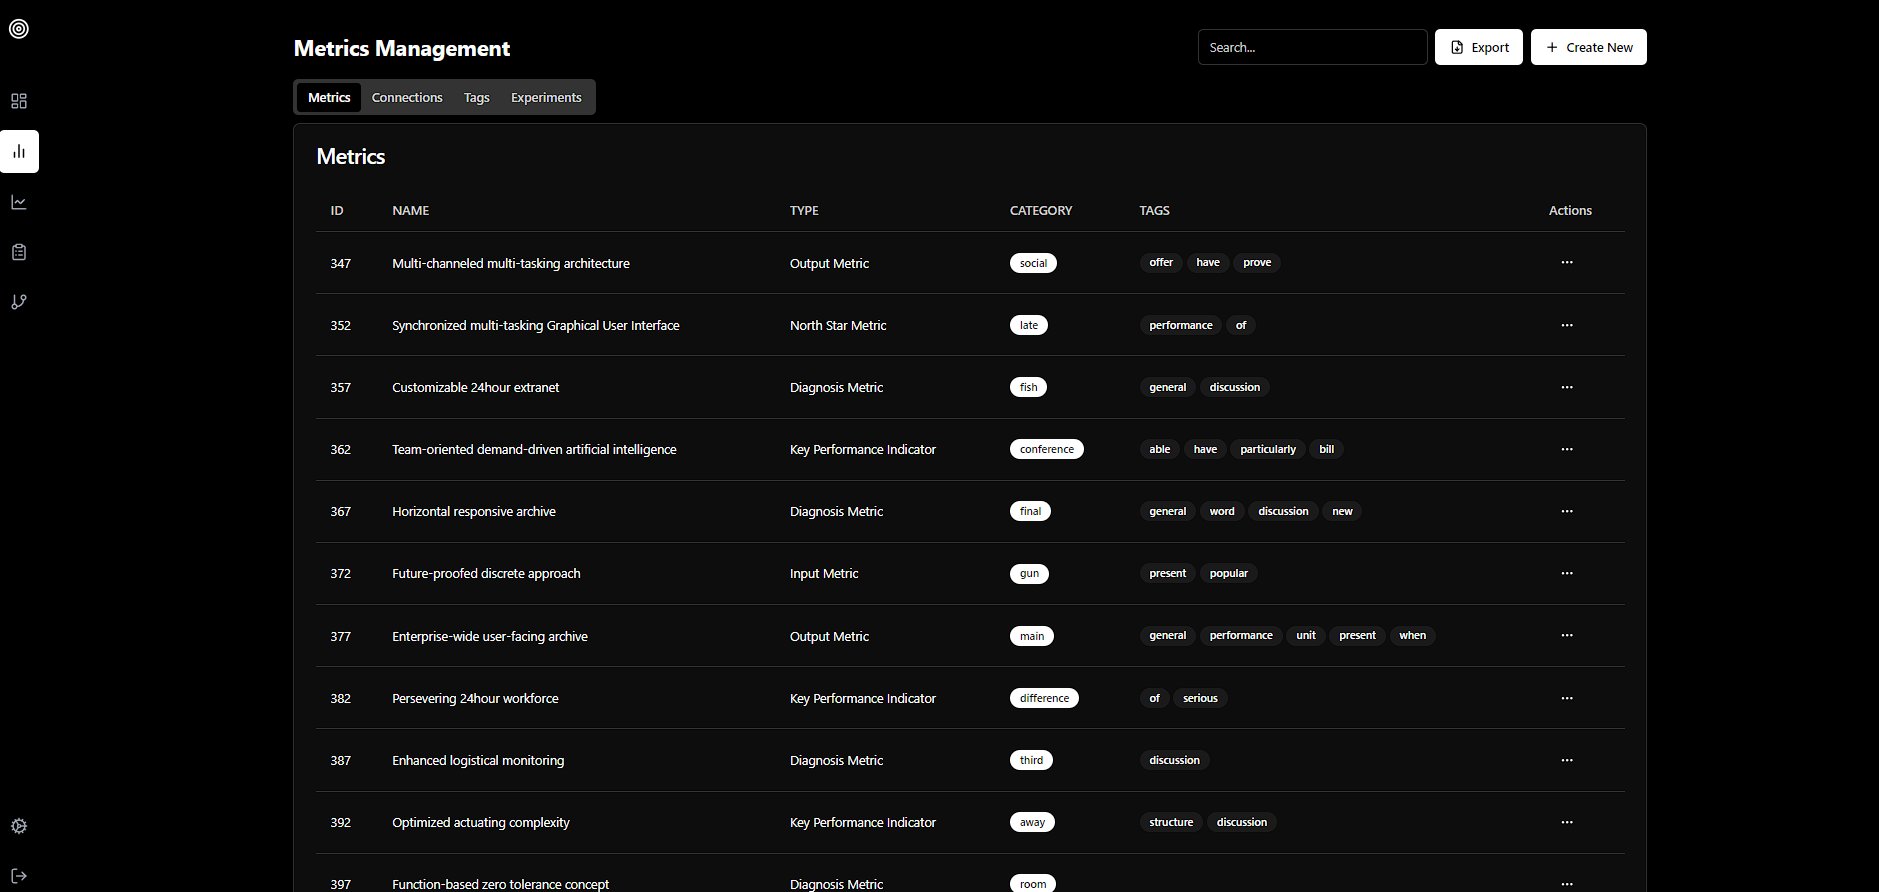The image size is (1879, 892).
Task: Click 'North Star Metric' type cell
Action: click(x=838, y=325)
